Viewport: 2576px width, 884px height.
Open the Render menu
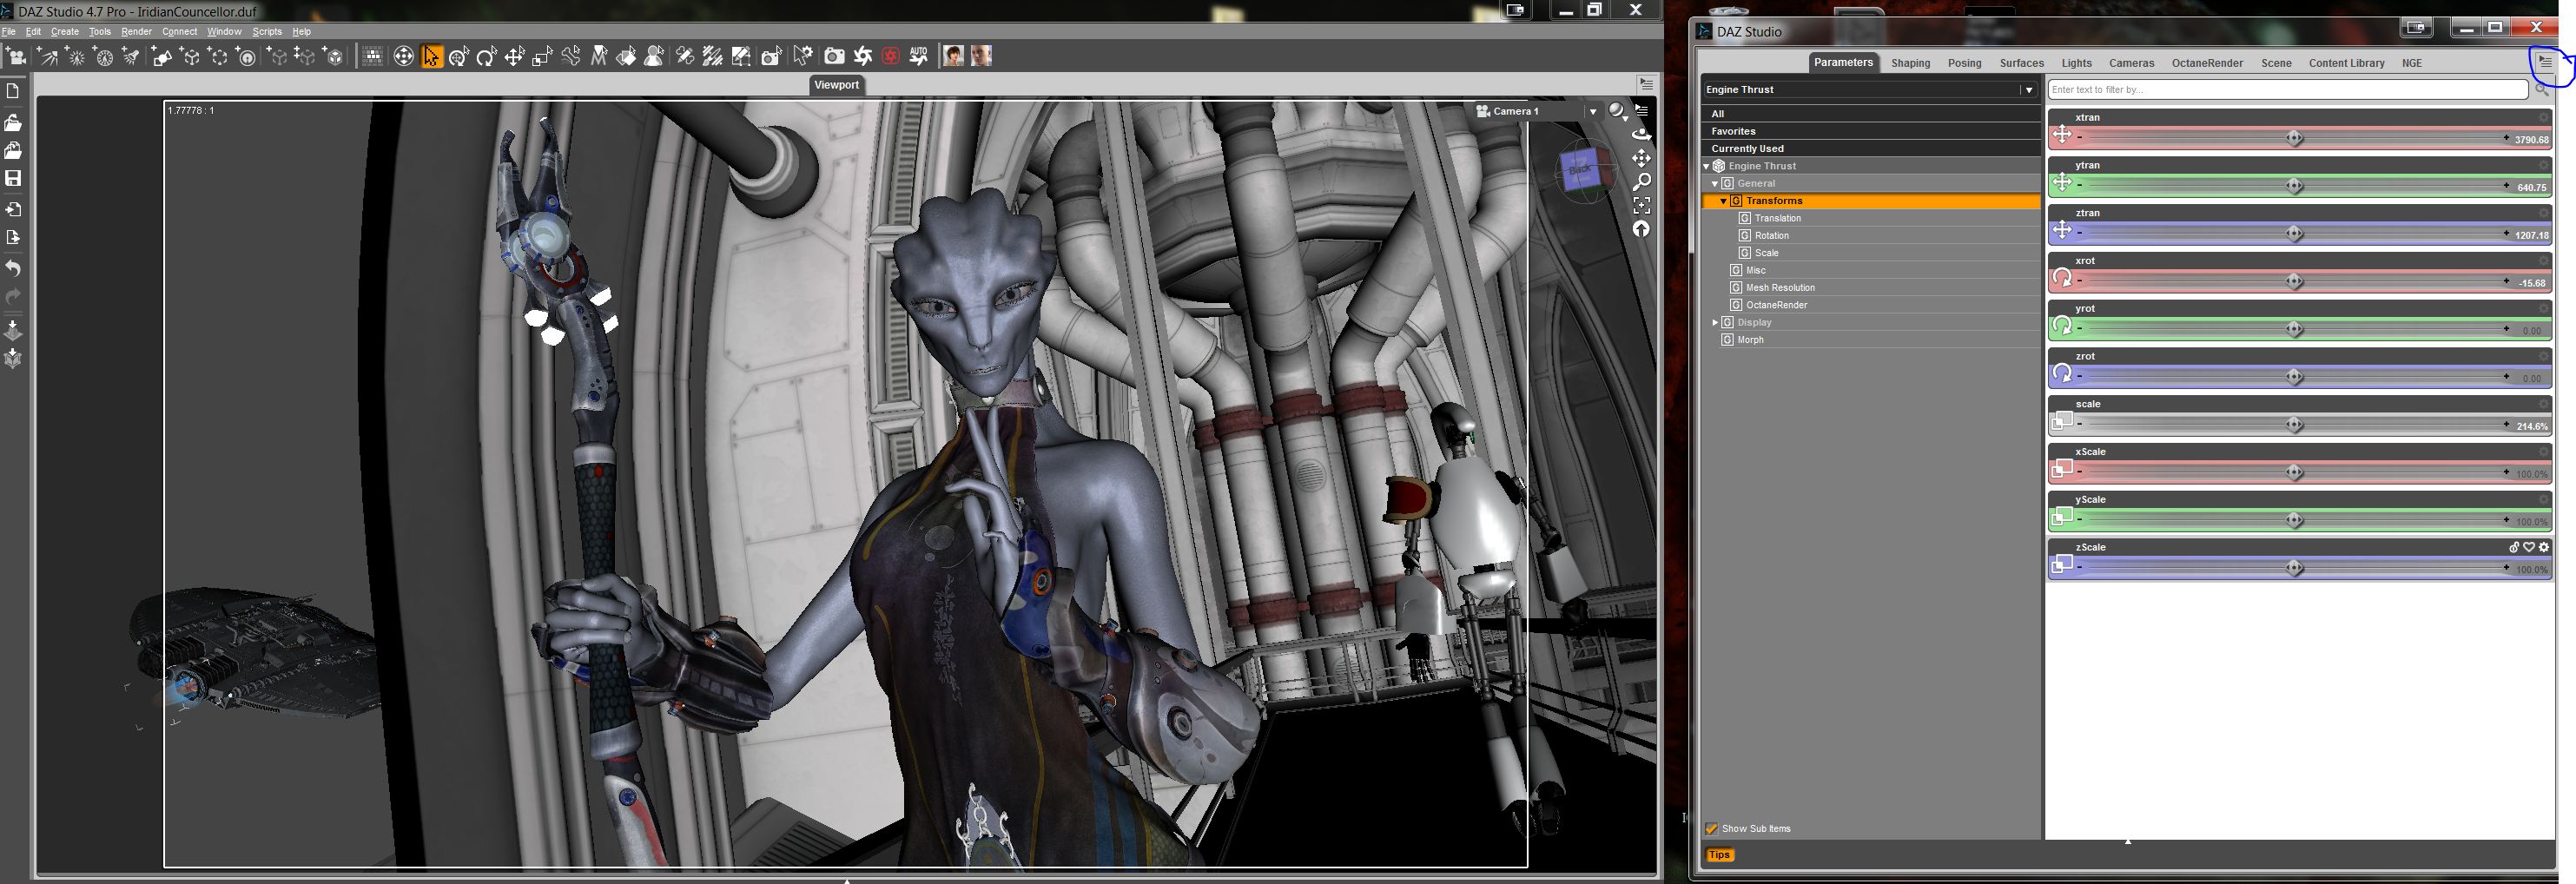[136, 32]
